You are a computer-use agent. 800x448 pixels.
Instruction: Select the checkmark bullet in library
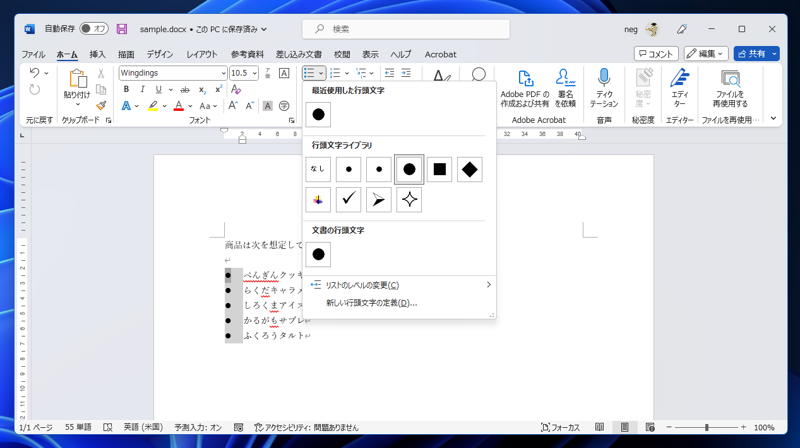[348, 200]
